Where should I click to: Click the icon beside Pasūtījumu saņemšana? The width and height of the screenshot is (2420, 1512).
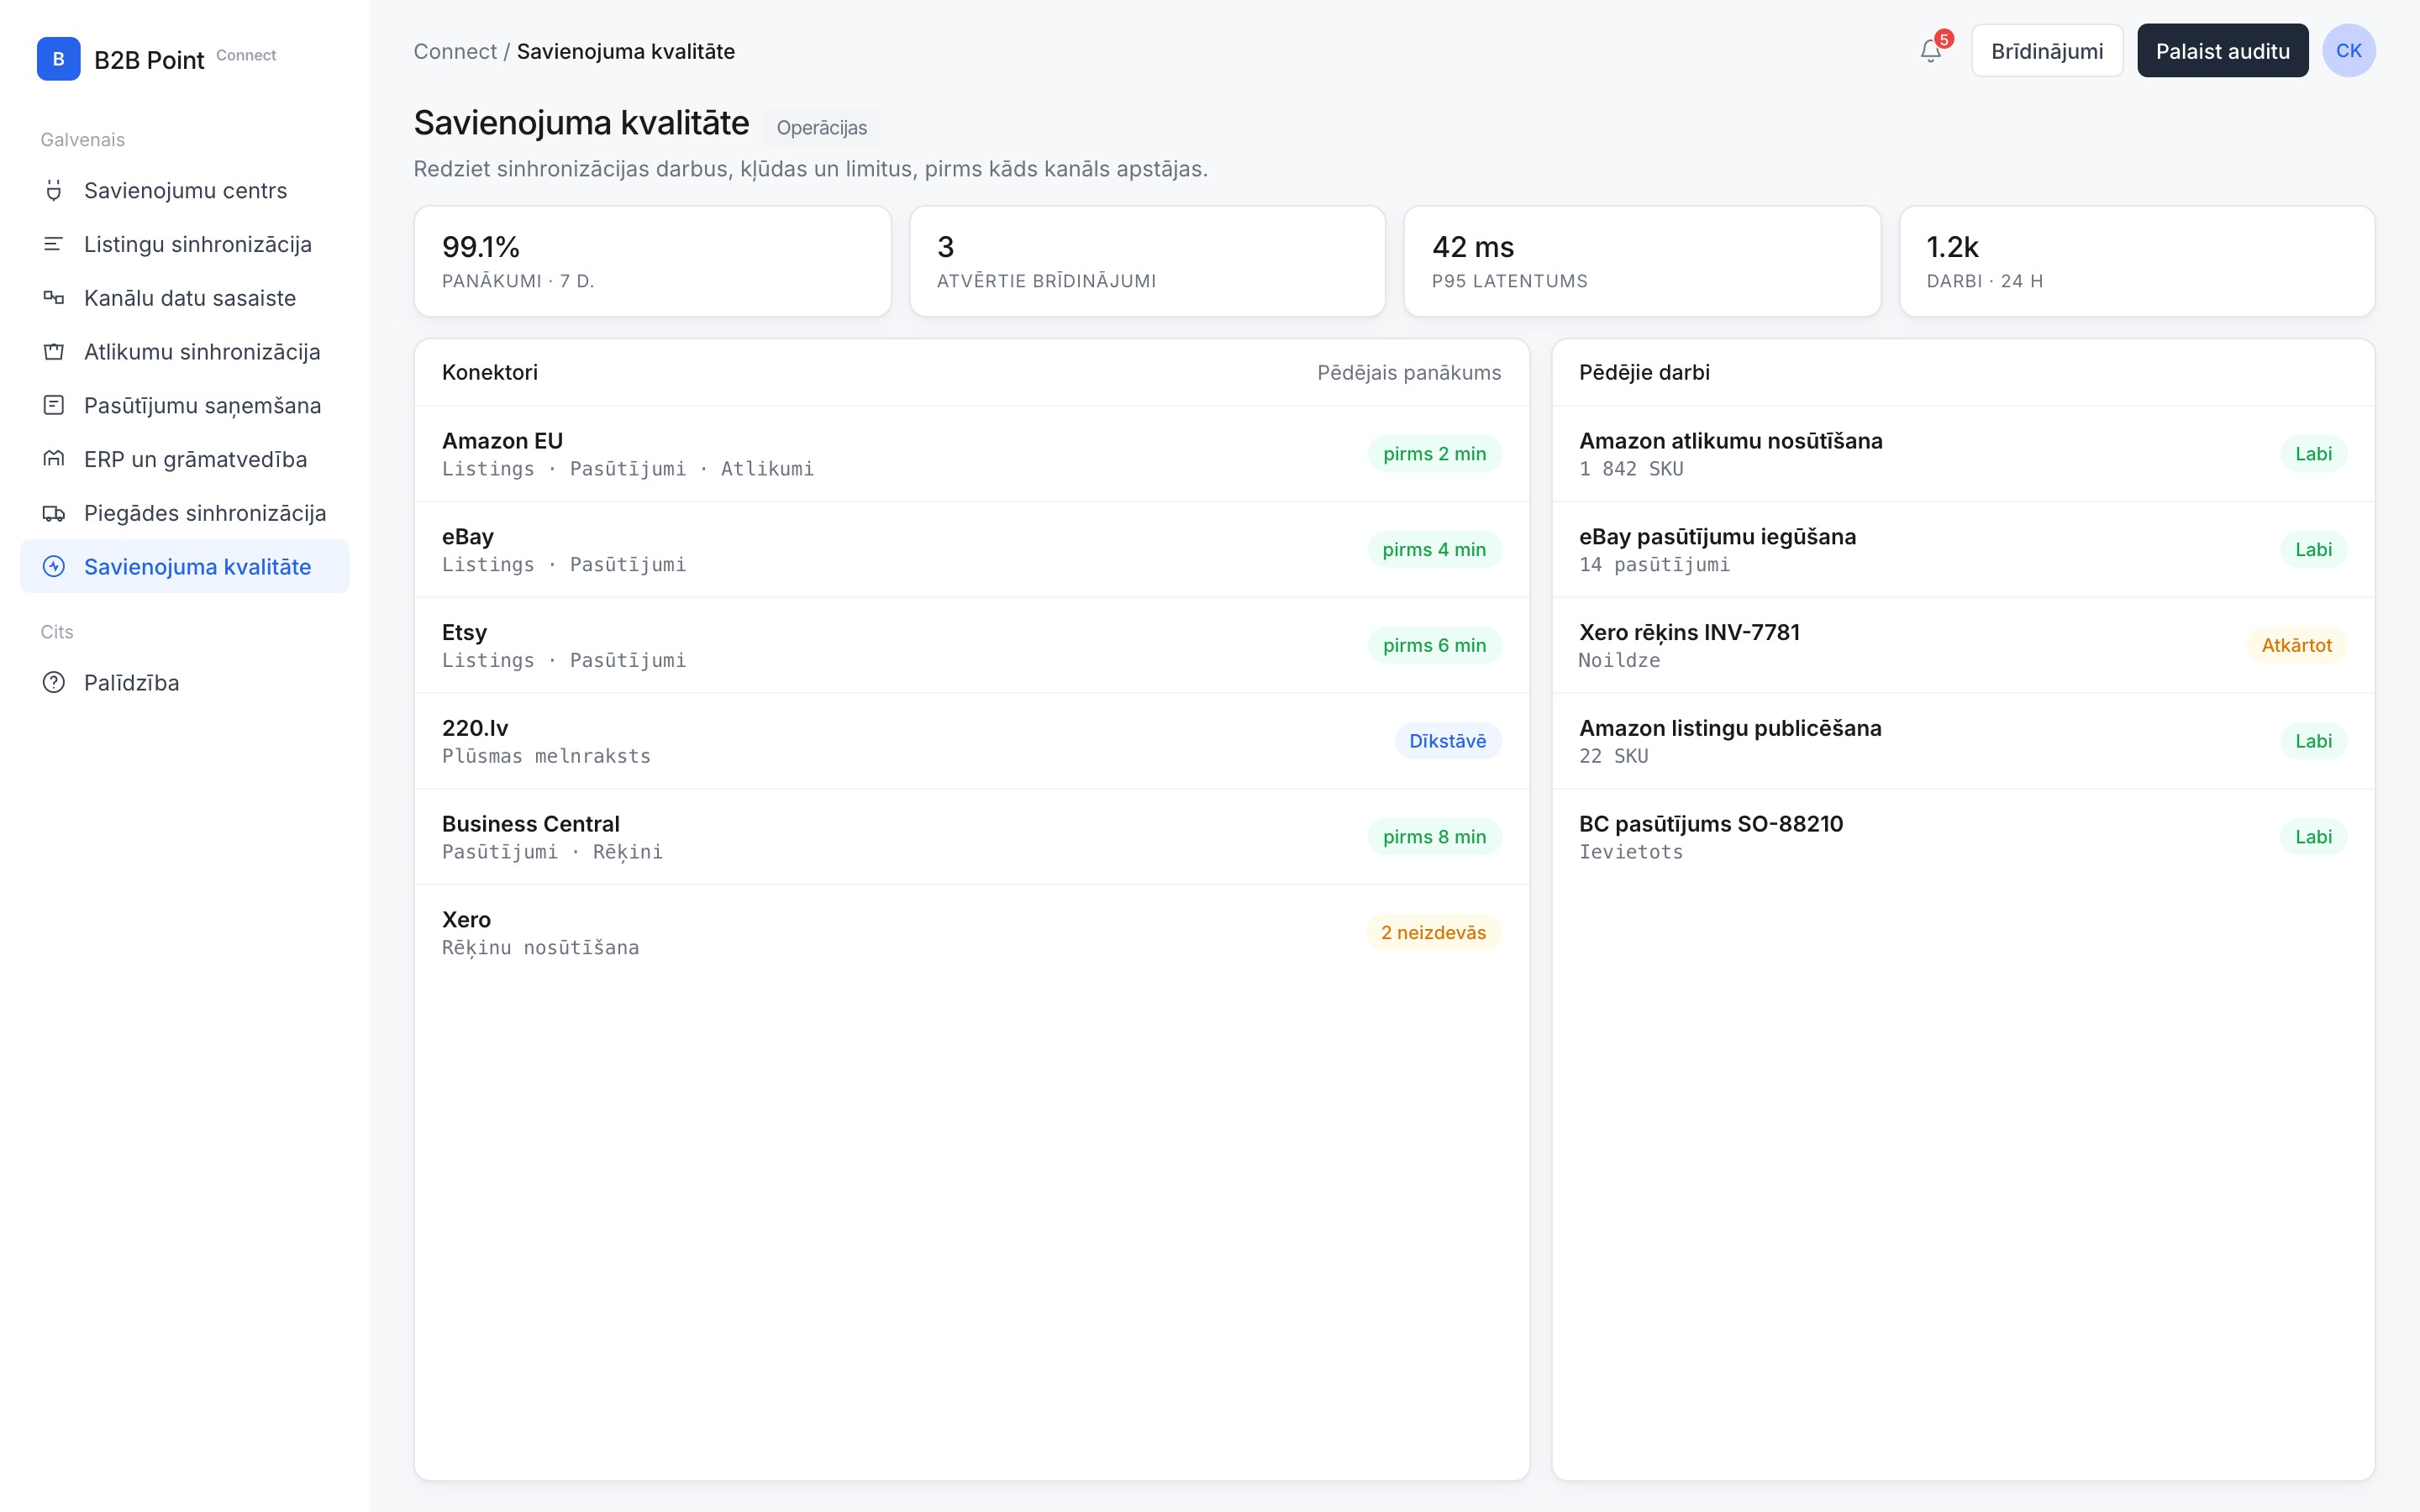[x=54, y=405]
